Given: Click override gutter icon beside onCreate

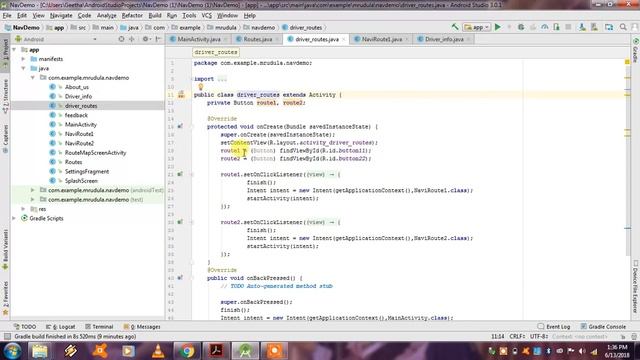Looking at the screenshot, I should pyautogui.click(x=180, y=127).
